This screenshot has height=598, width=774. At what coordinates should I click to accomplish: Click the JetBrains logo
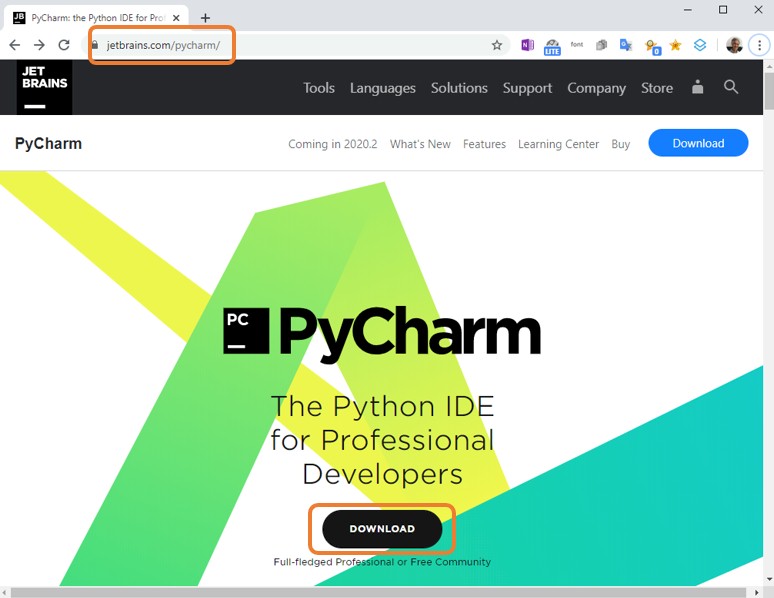click(x=44, y=87)
